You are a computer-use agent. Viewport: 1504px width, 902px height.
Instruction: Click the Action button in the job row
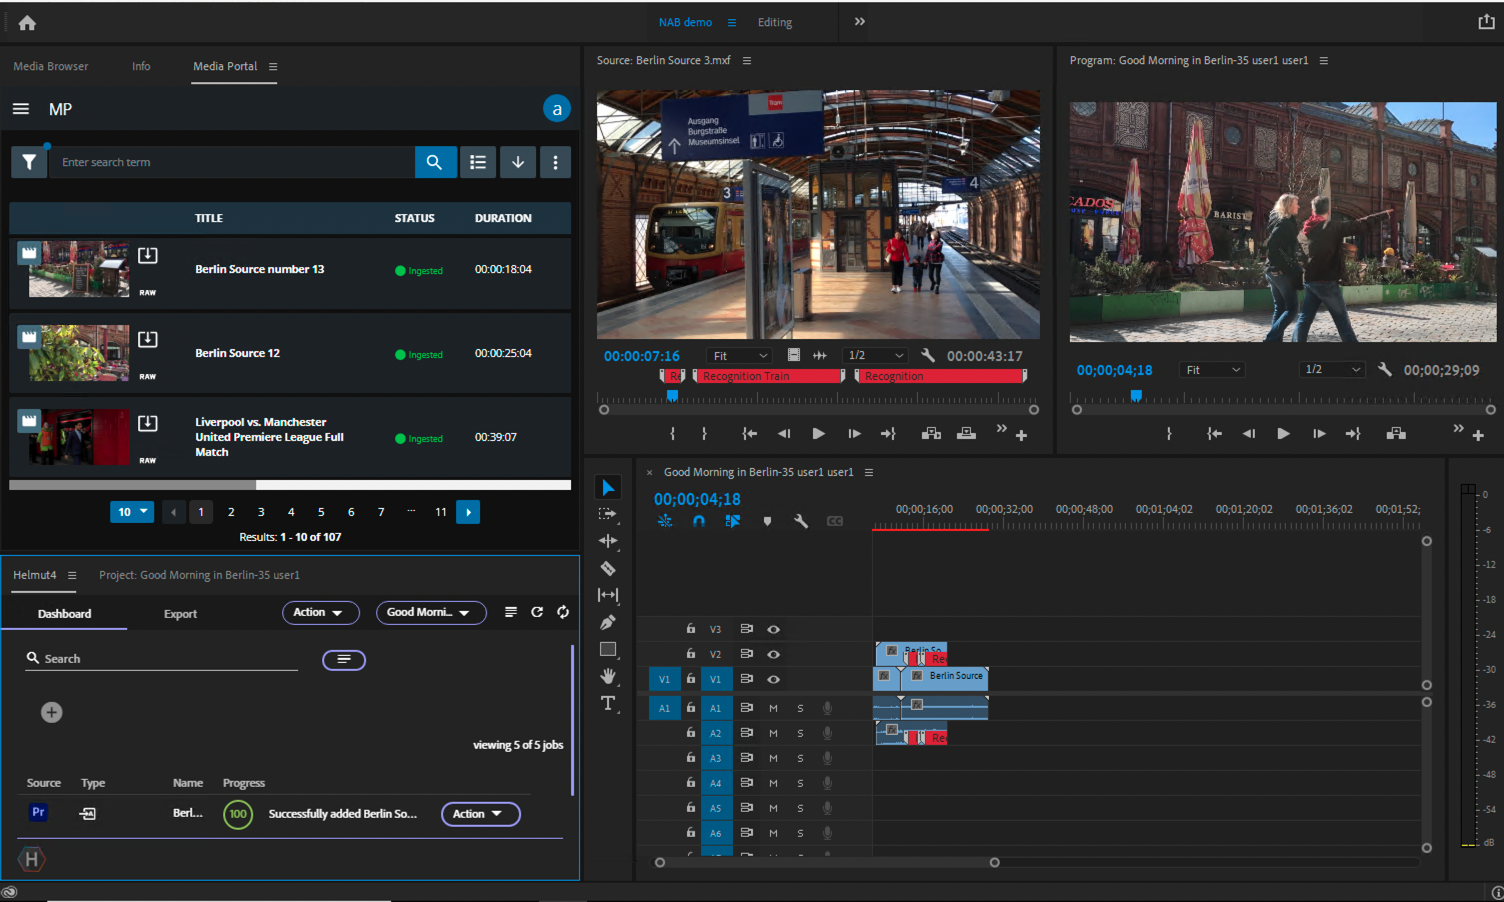480,814
